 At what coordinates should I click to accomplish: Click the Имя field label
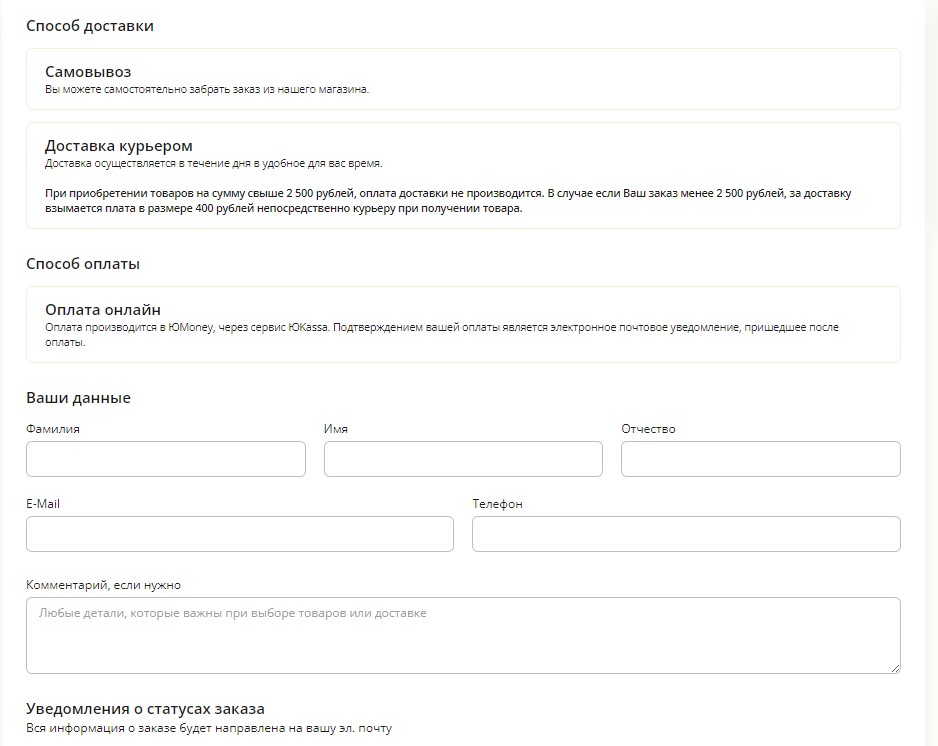click(x=336, y=429)
